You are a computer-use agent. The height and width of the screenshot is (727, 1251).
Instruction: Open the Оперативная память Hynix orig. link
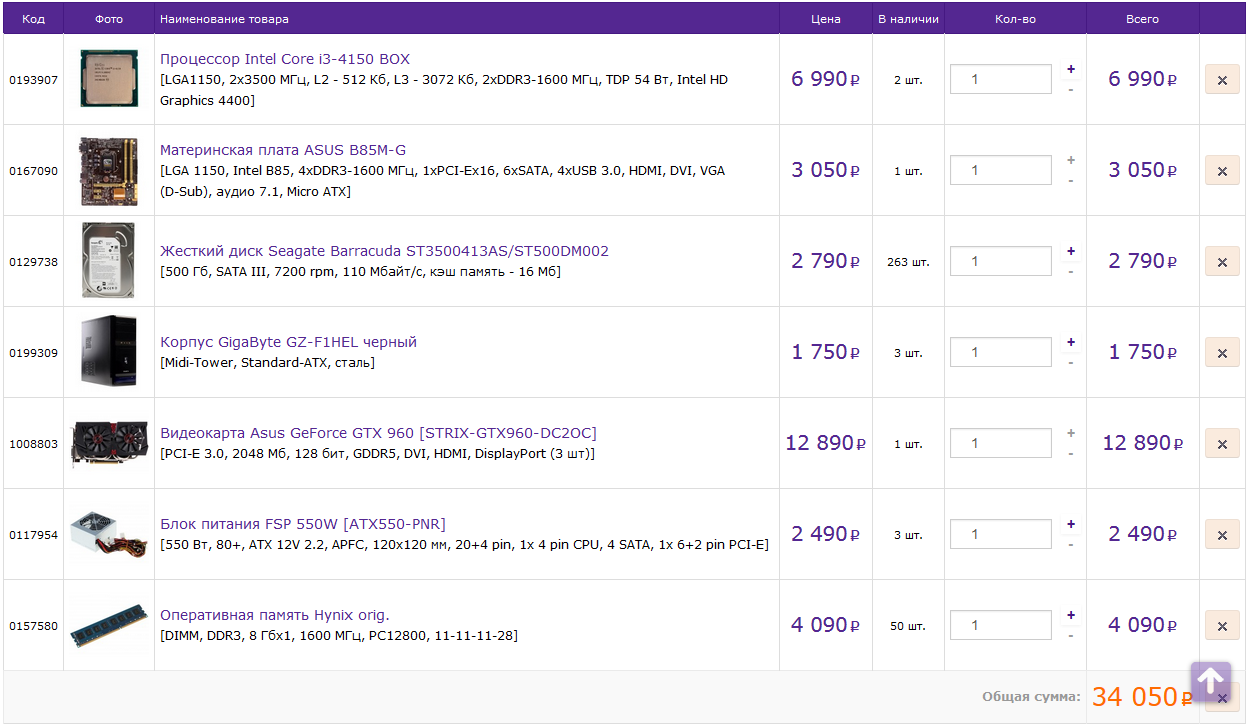click(275, 615)
